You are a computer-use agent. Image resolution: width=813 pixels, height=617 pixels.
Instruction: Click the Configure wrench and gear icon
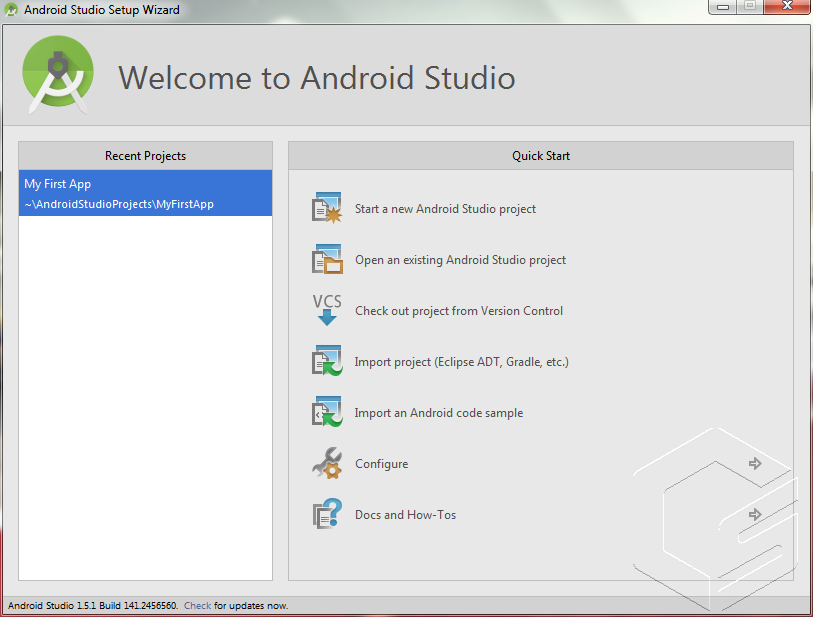(x=327, y=463)
